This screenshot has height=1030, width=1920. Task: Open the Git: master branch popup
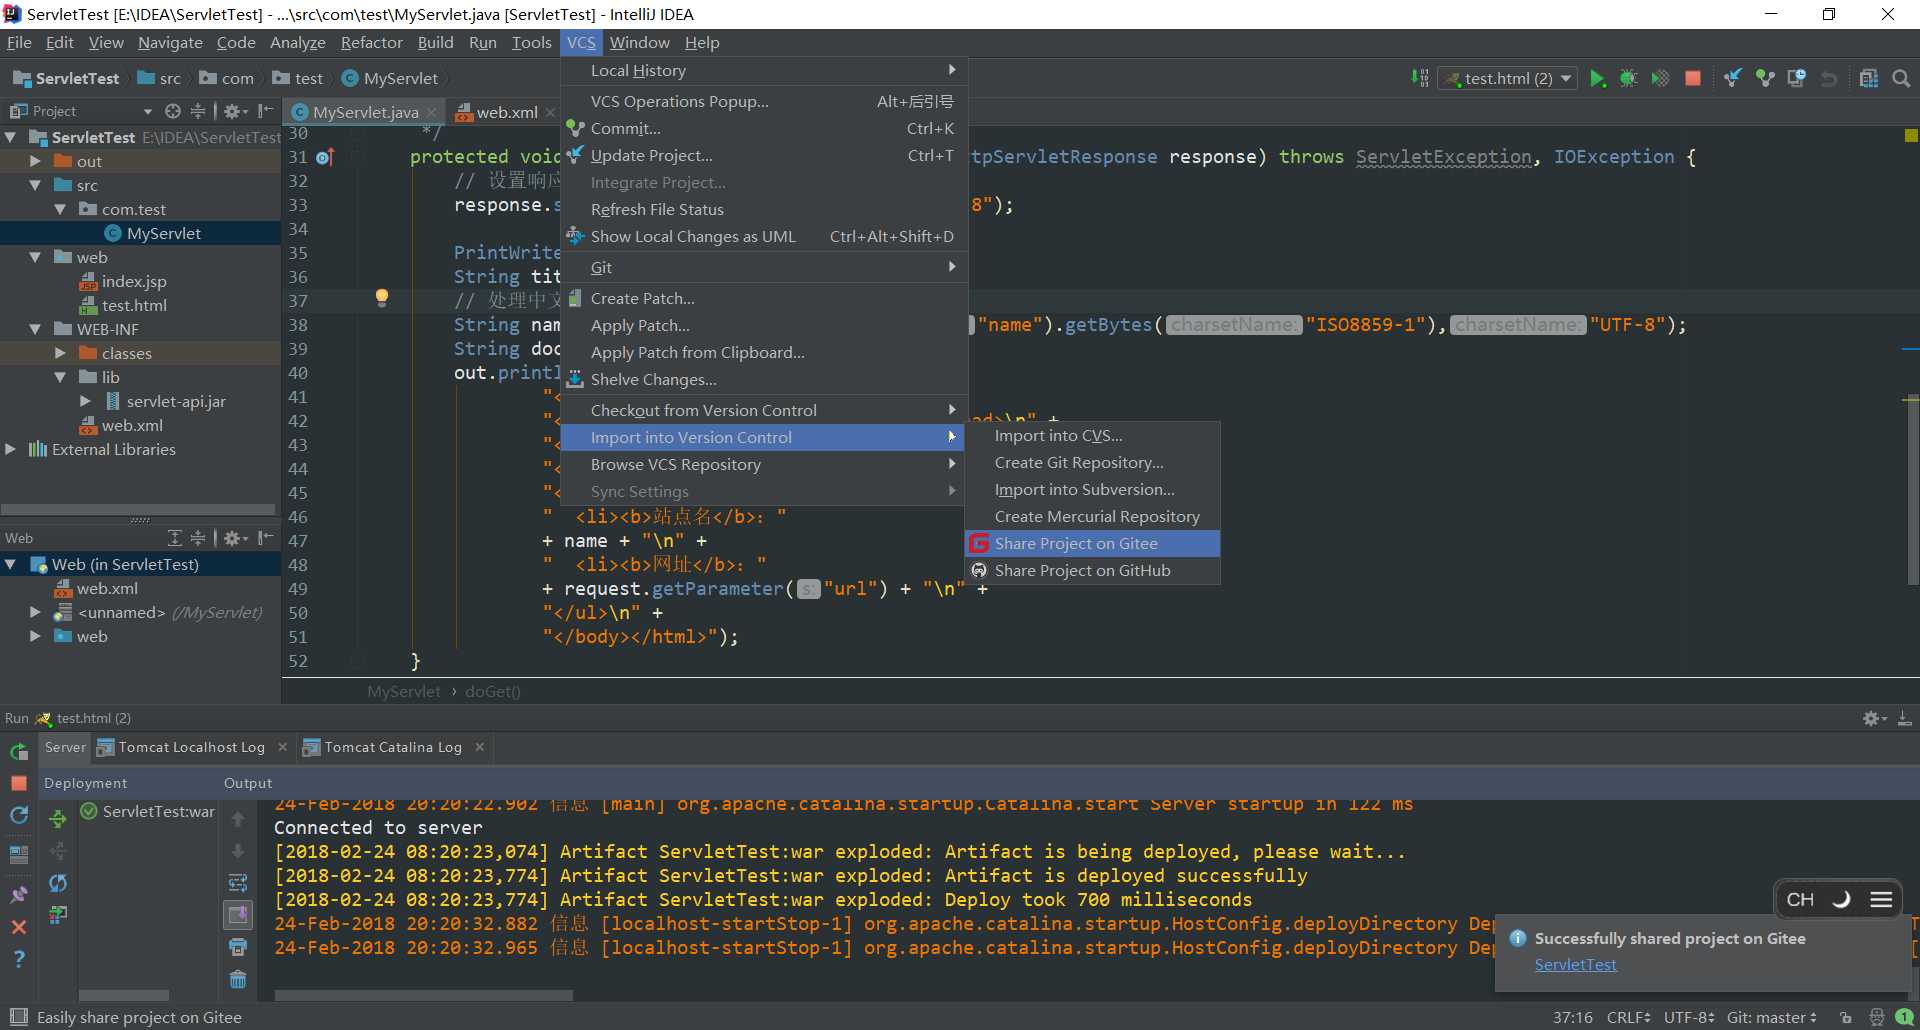pos(1771,1017)
